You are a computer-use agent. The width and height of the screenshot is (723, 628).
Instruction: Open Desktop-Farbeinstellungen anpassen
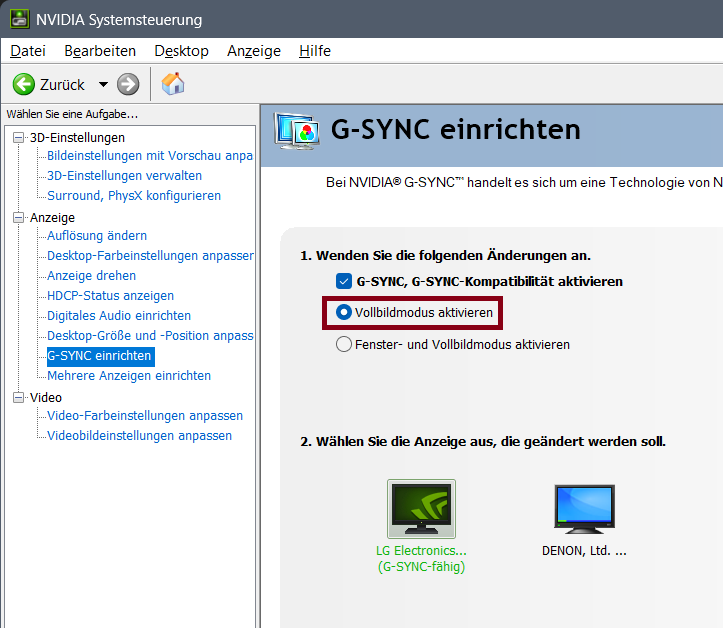coord(150,255)
